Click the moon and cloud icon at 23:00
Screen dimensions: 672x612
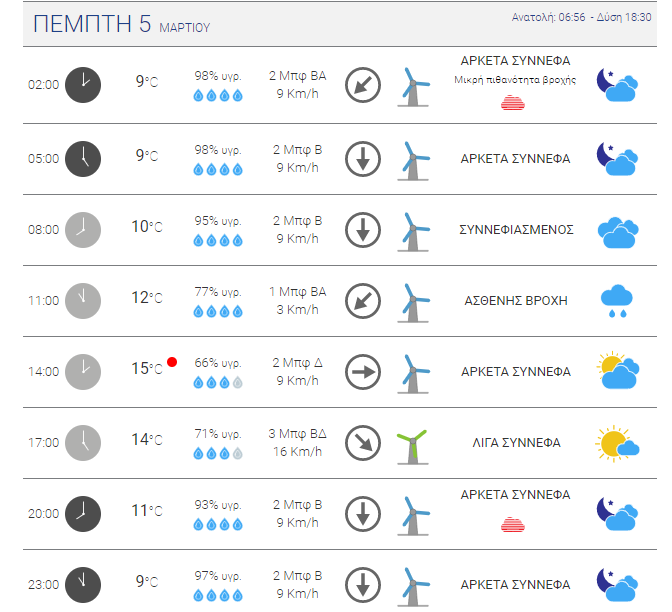pyautogui.click(x=618, y=584)
